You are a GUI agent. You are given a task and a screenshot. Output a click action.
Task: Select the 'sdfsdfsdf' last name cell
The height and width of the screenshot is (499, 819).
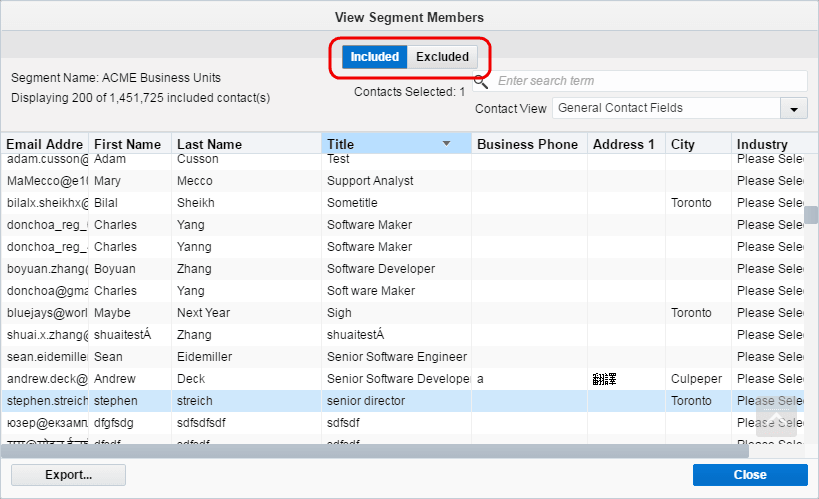(x=247, y=423)
